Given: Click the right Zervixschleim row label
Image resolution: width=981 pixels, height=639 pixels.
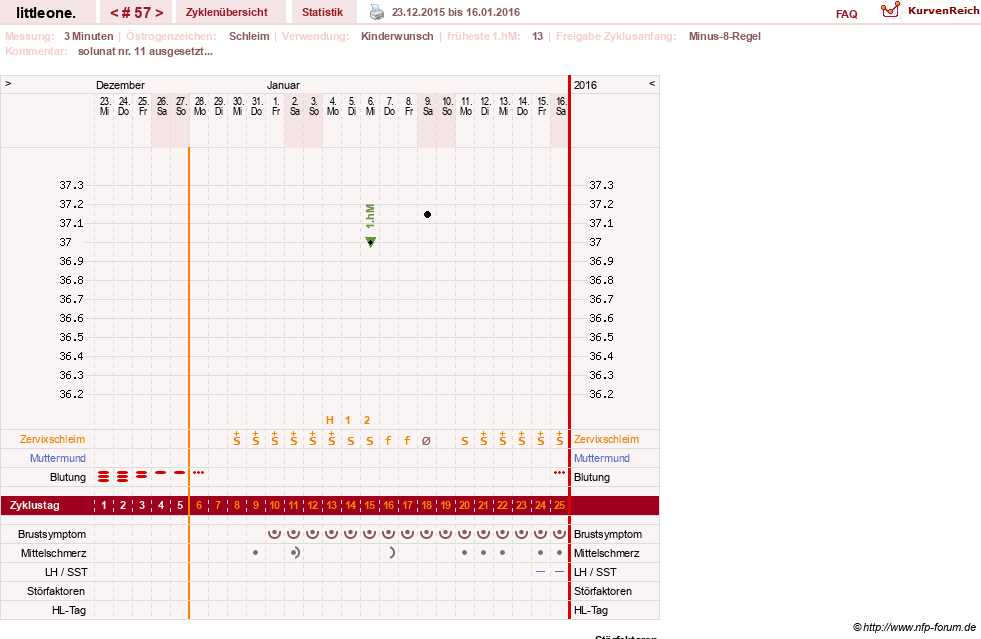Looking at the screenshot, I should [606, 439].
